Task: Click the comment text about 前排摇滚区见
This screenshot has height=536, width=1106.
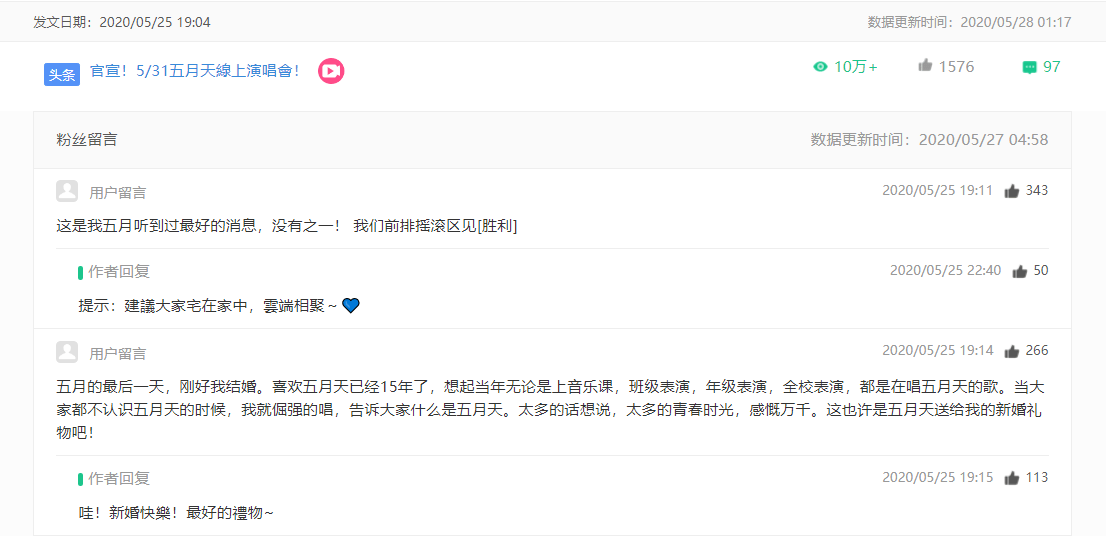Action: coord(287,226)
